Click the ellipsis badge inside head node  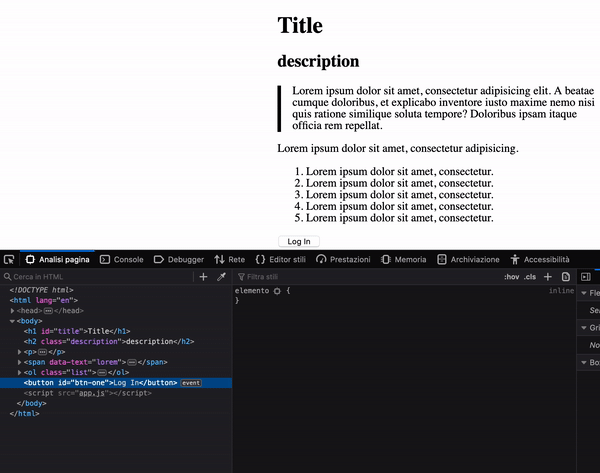[48, 311]
